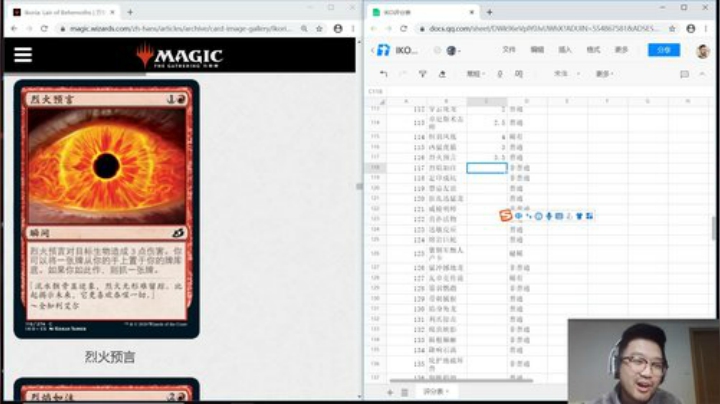Screen dimensions: 720x404
Task: Click Sogou voice input microphone
Action: tap(549, 216)
